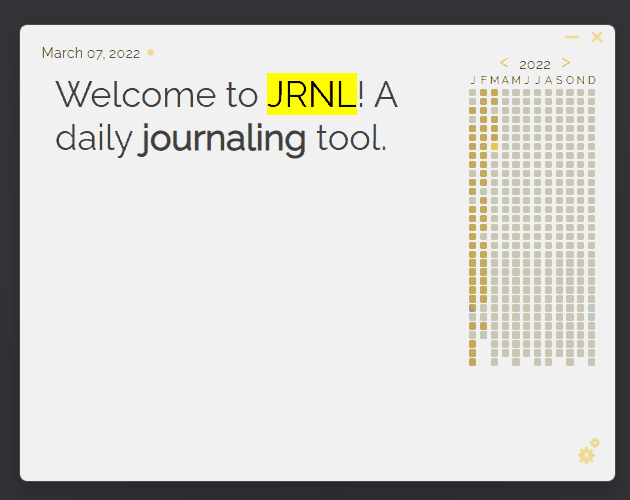Open the February 1 calendar cell
630x500 pixels.
click(x=484, y=92)
